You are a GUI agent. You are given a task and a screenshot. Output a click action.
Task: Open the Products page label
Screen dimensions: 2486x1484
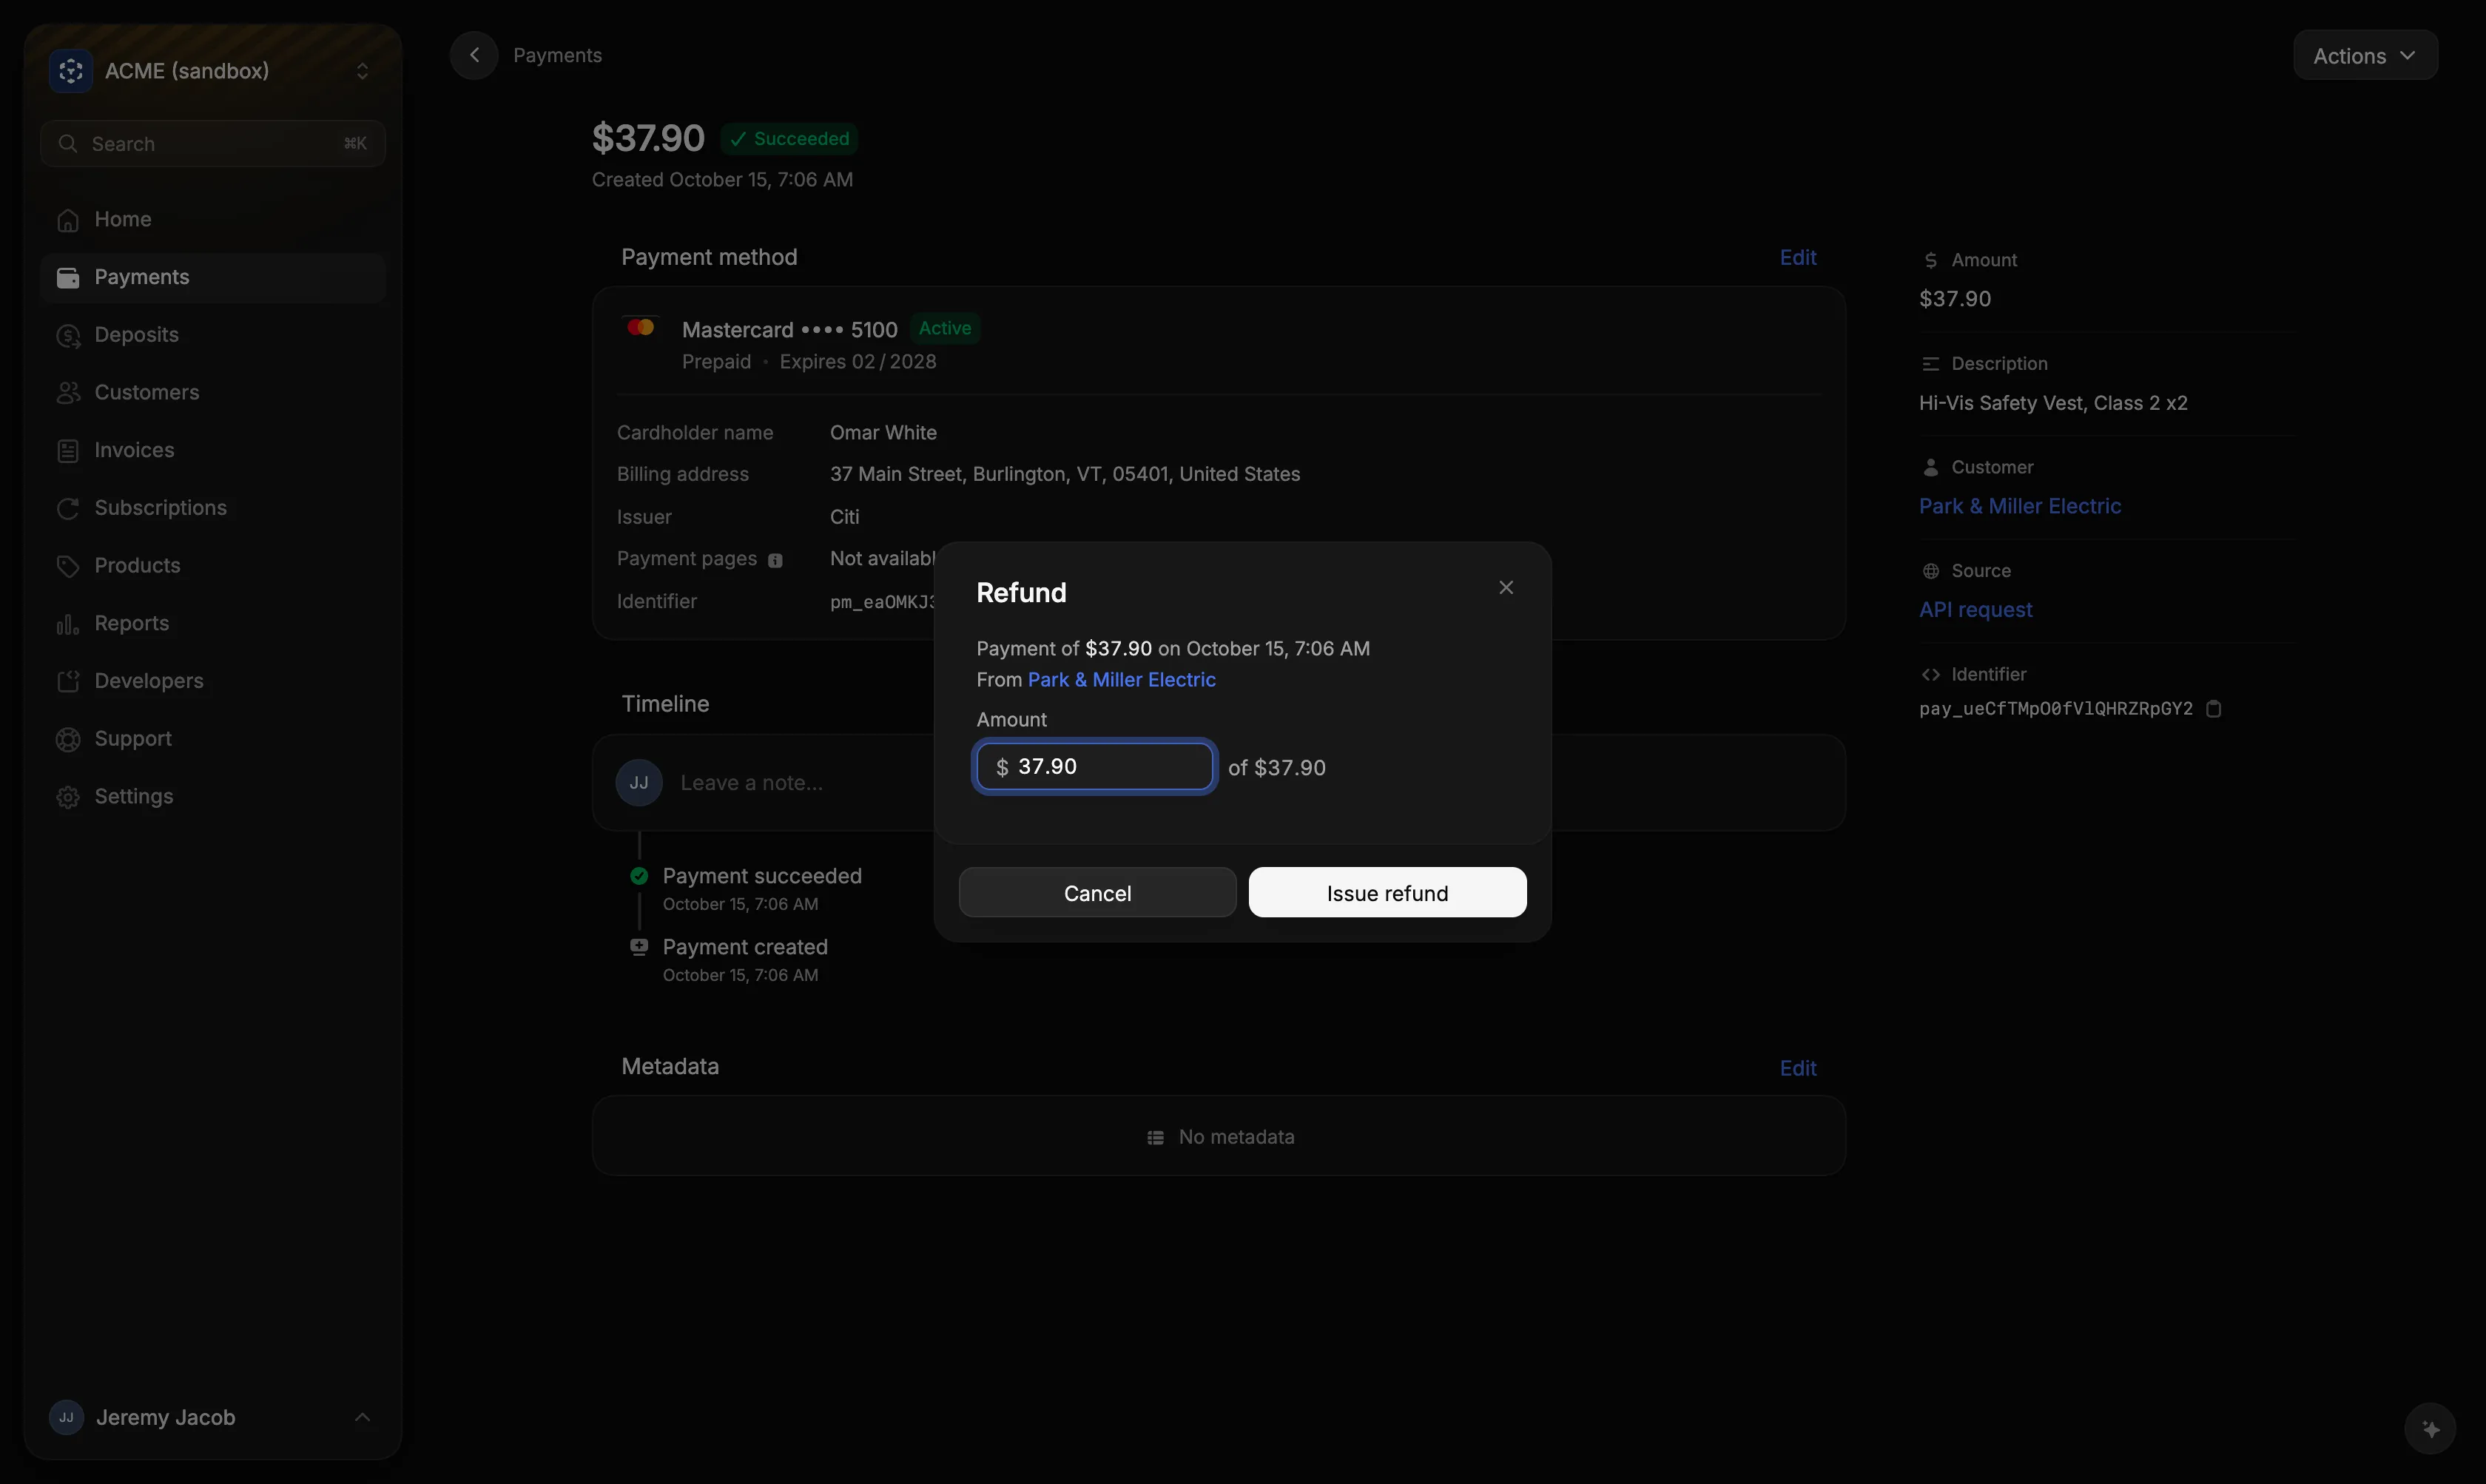click(x=137, y=565)
